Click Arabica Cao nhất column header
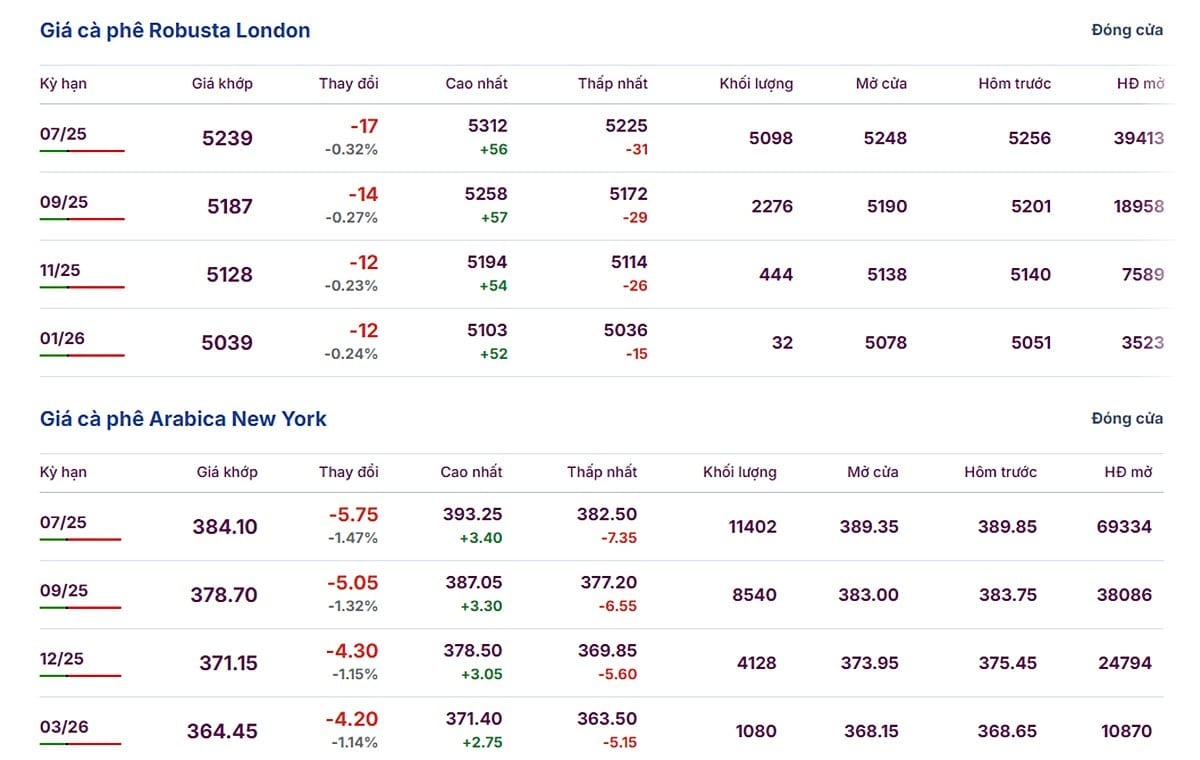The width and height of the screenshot is (1200, 760). coord(471,472)
